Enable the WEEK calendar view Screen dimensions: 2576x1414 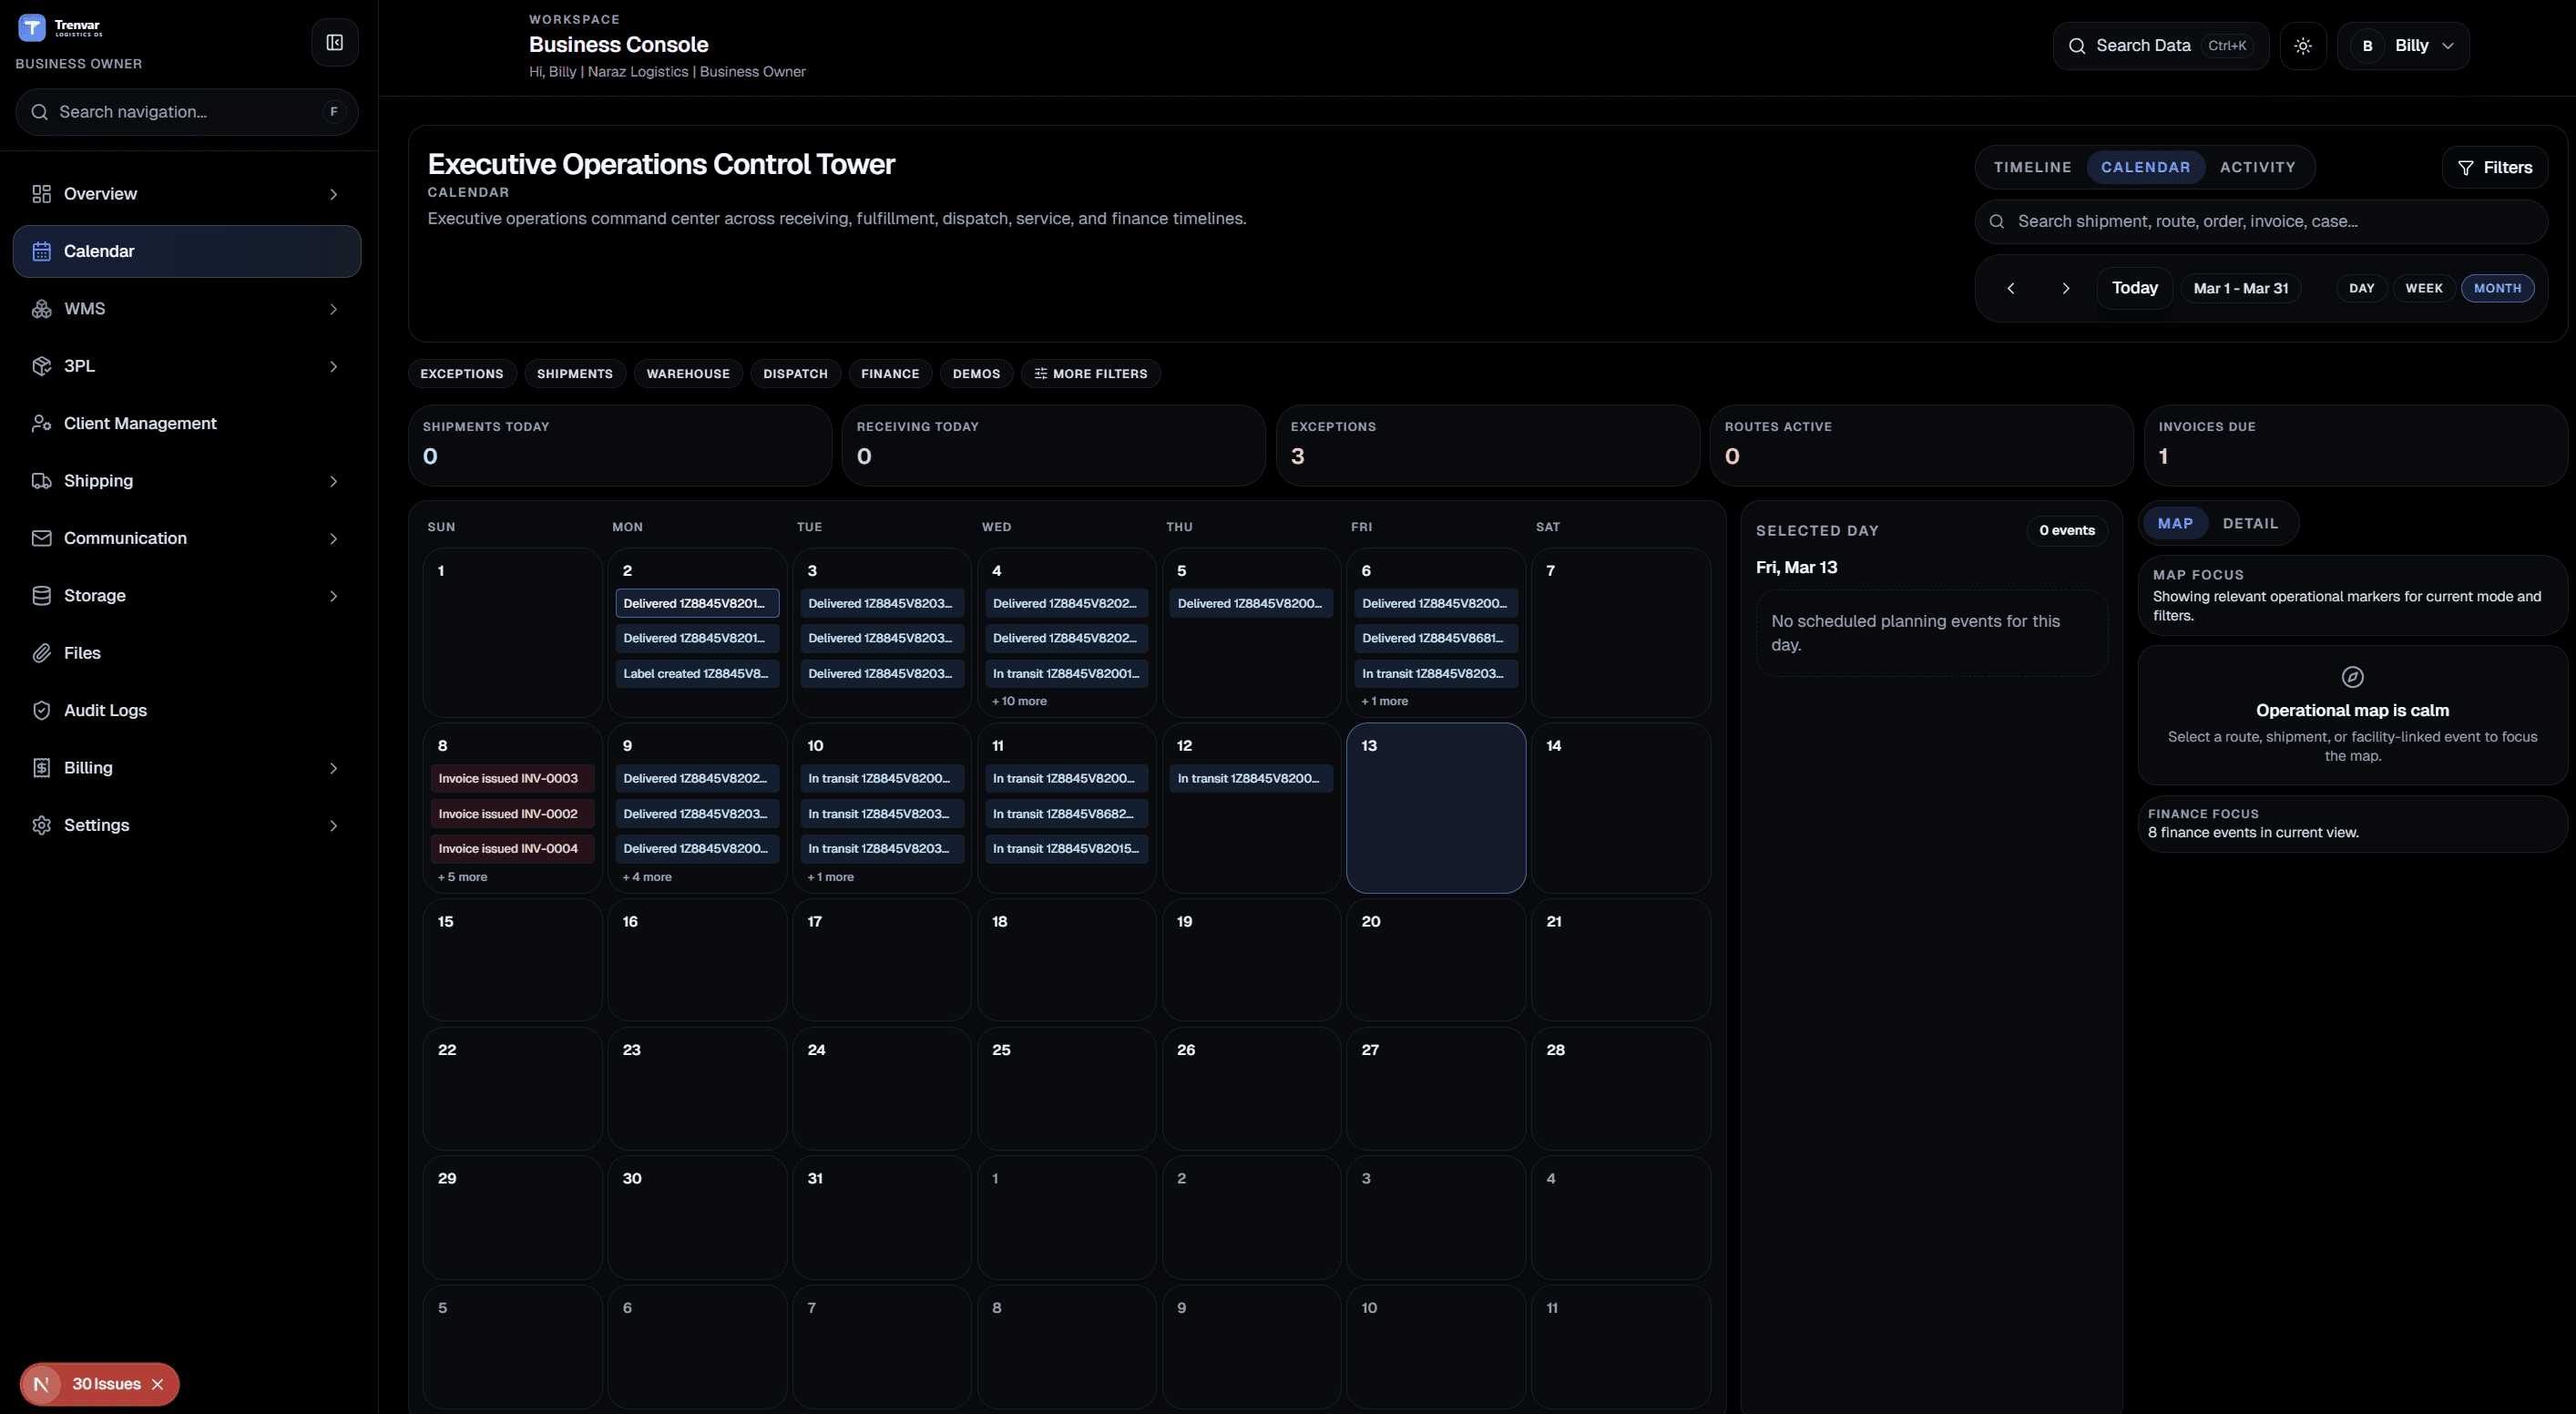coord(2423,288)
